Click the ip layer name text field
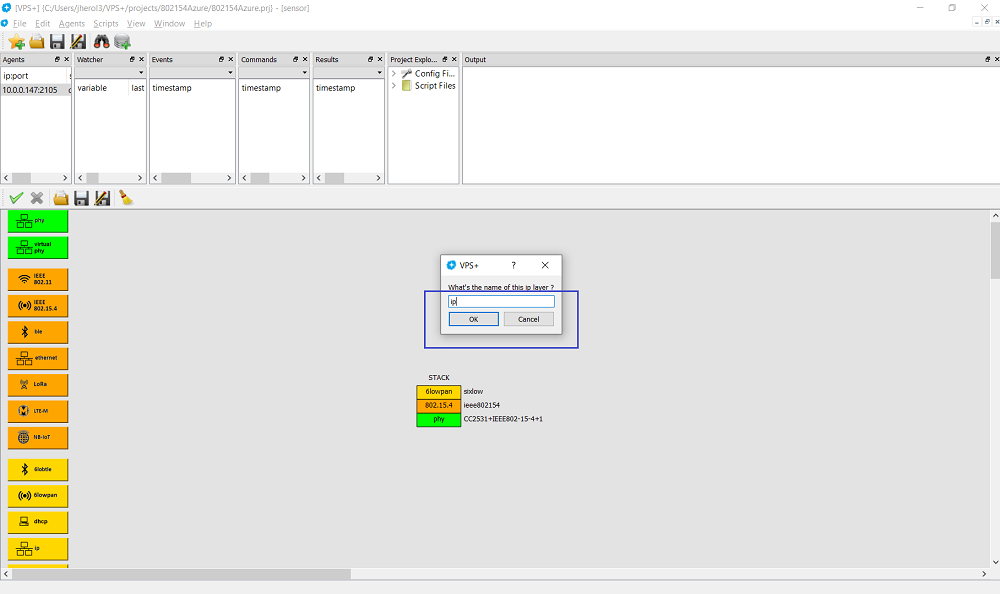The image size is (1000, 594). 501,301
